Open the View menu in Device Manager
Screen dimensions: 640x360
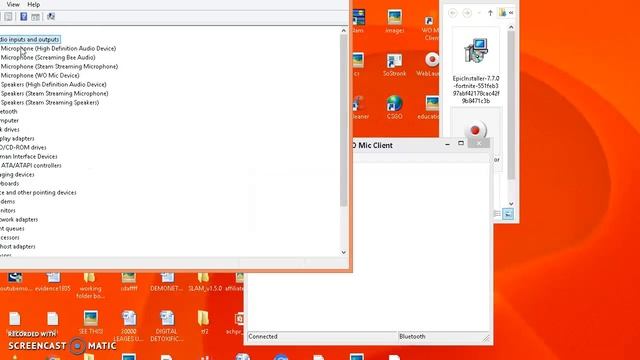pyautogui.click(x=13, y=4)
